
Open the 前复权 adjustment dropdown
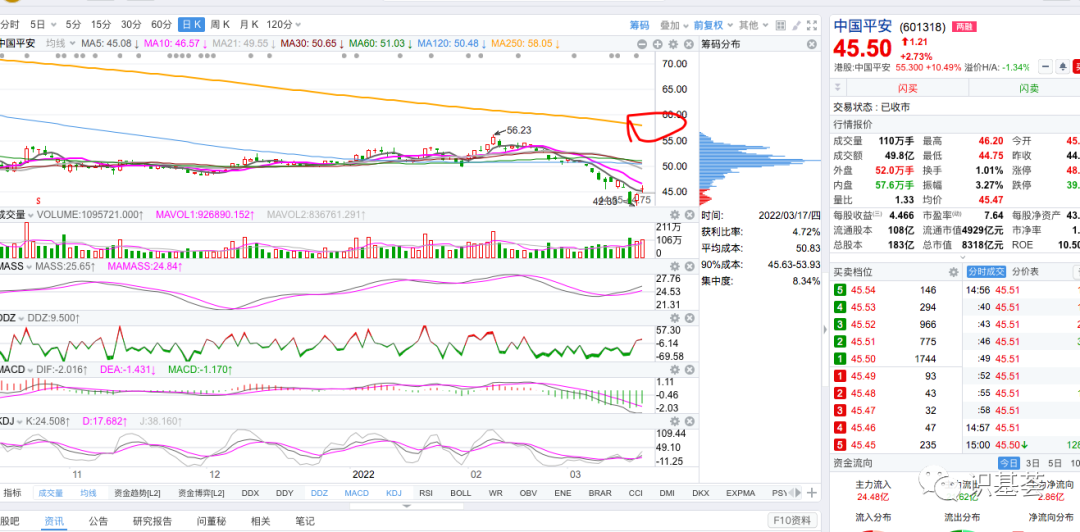point(714,25)
